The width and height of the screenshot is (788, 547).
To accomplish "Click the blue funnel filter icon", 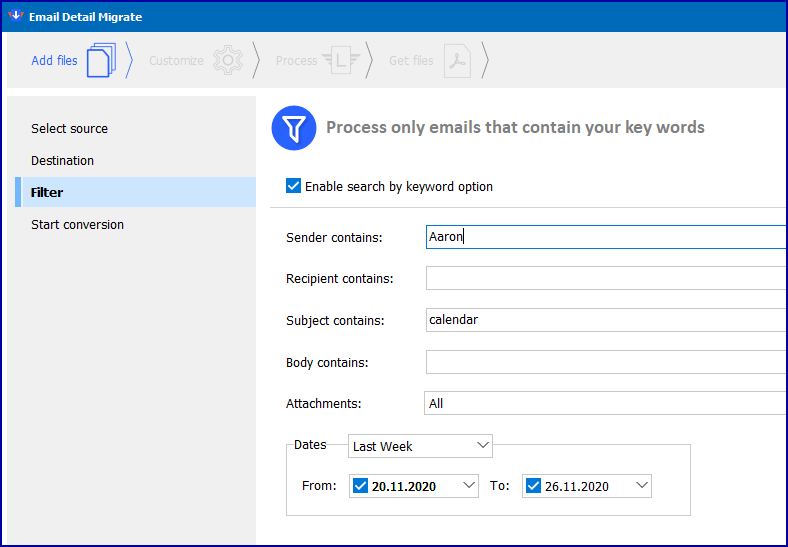I will coord(294,128).
